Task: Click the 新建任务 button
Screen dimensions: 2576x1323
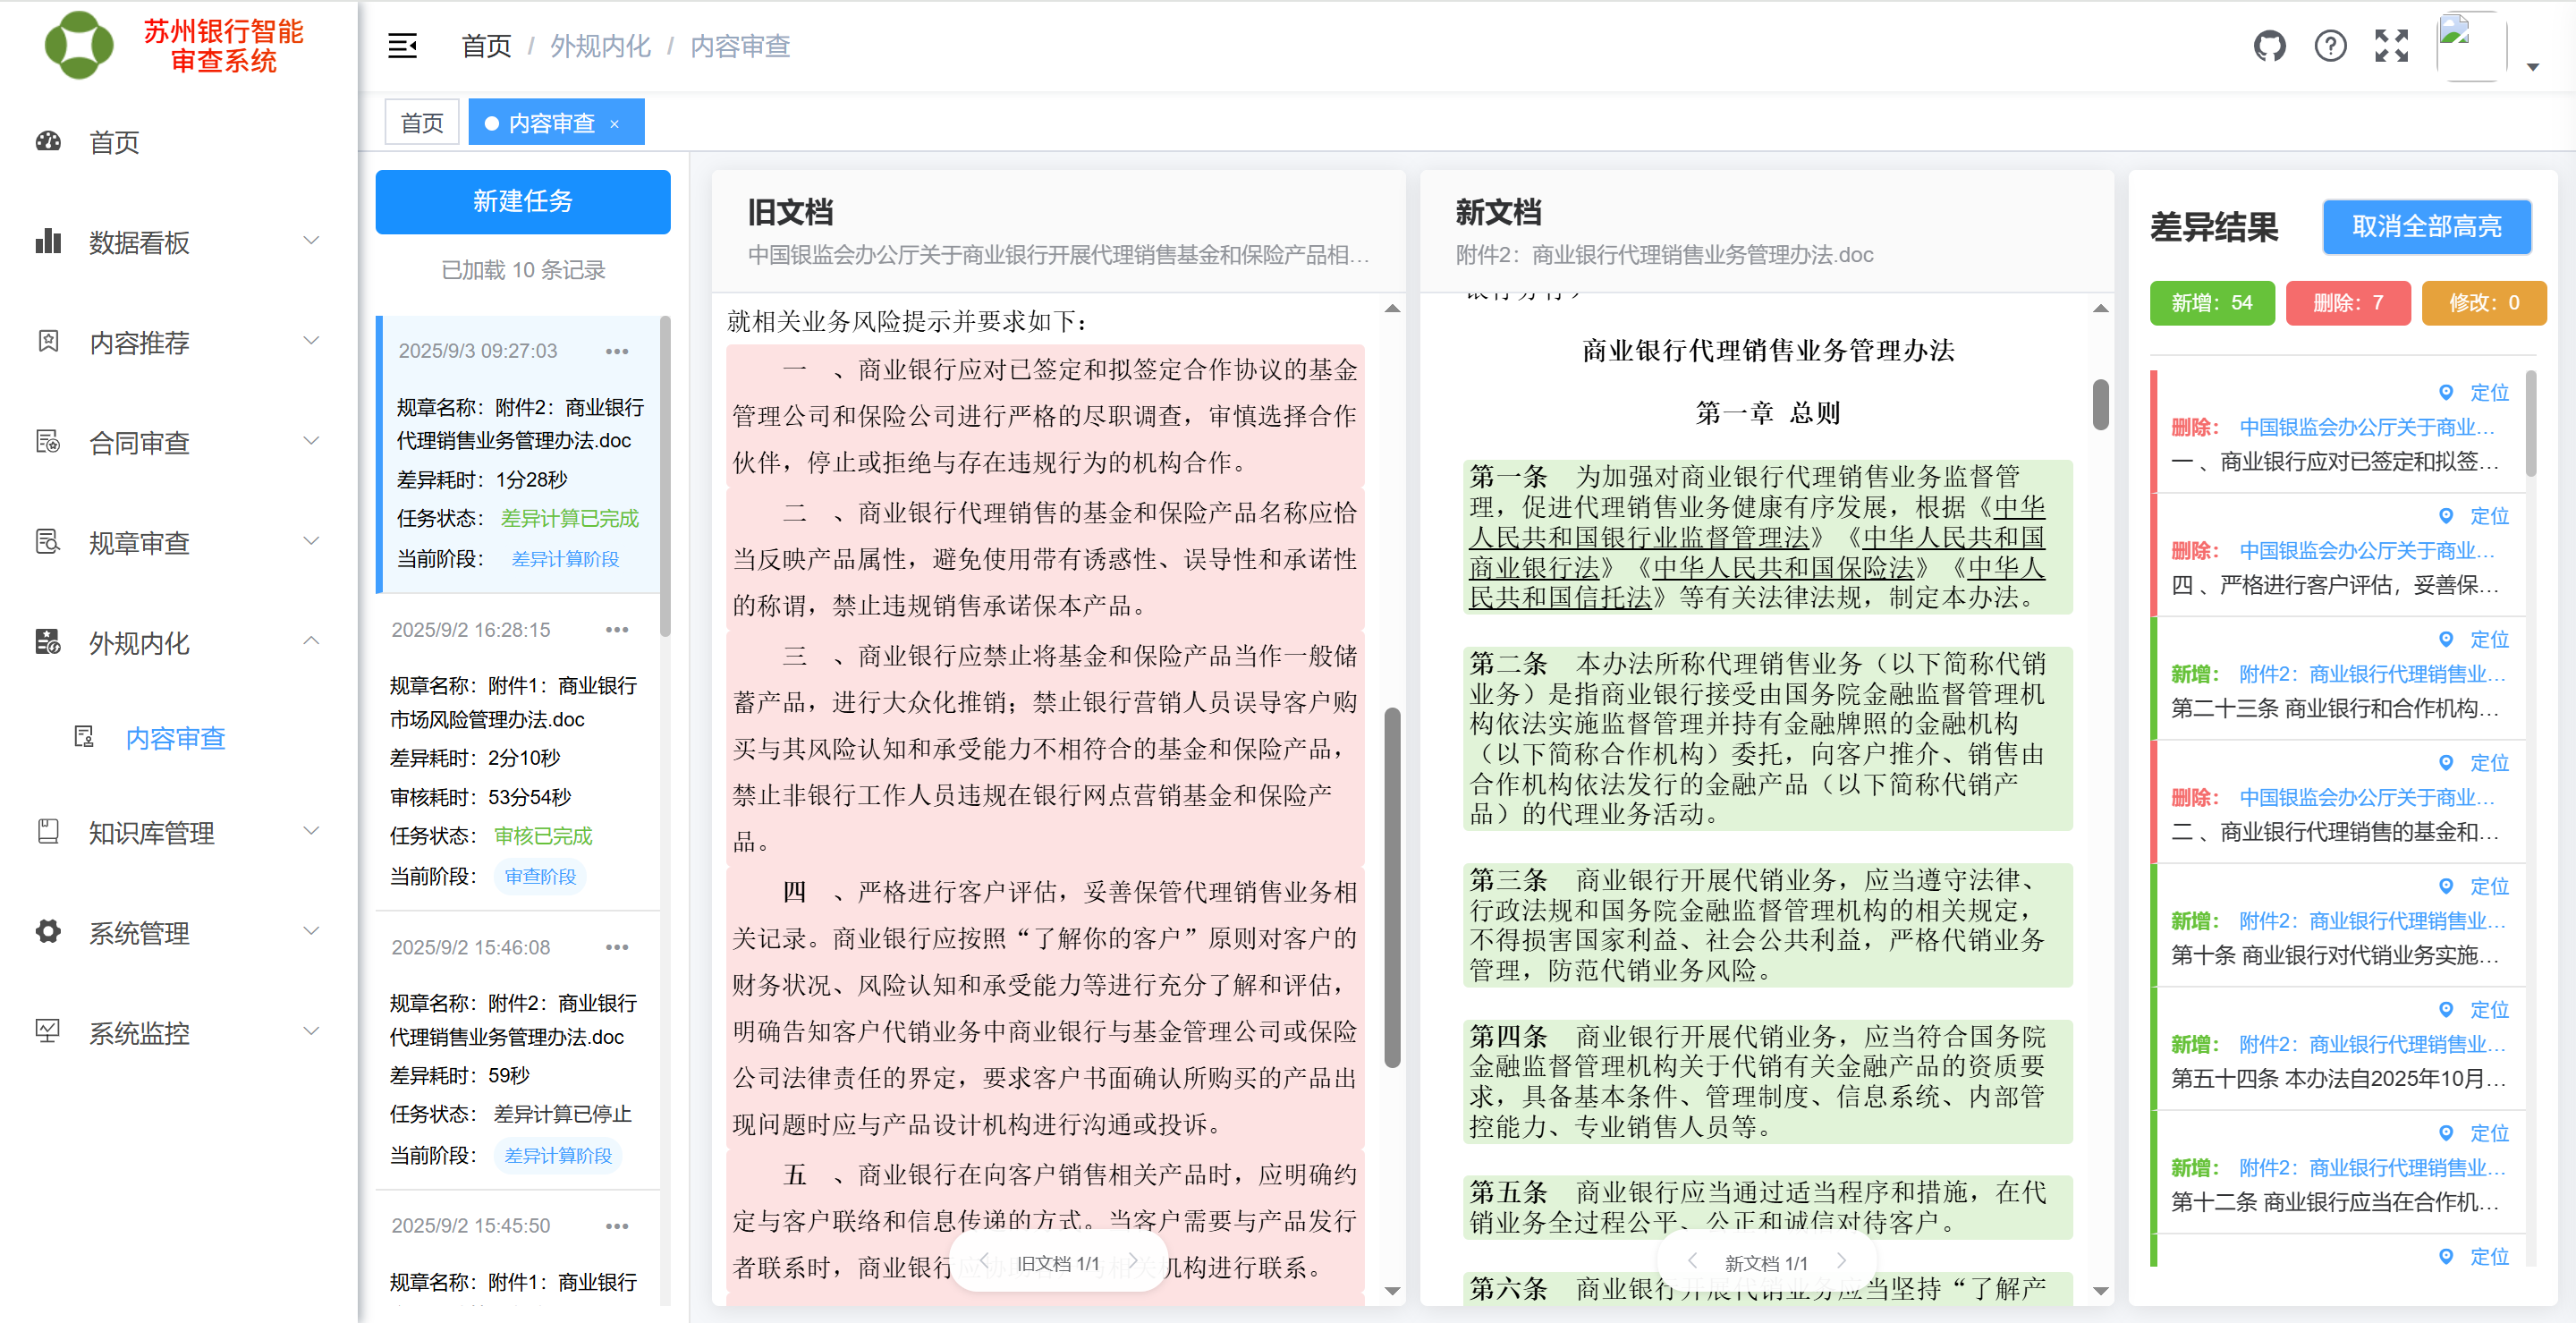Action: (x=523, y=201)
